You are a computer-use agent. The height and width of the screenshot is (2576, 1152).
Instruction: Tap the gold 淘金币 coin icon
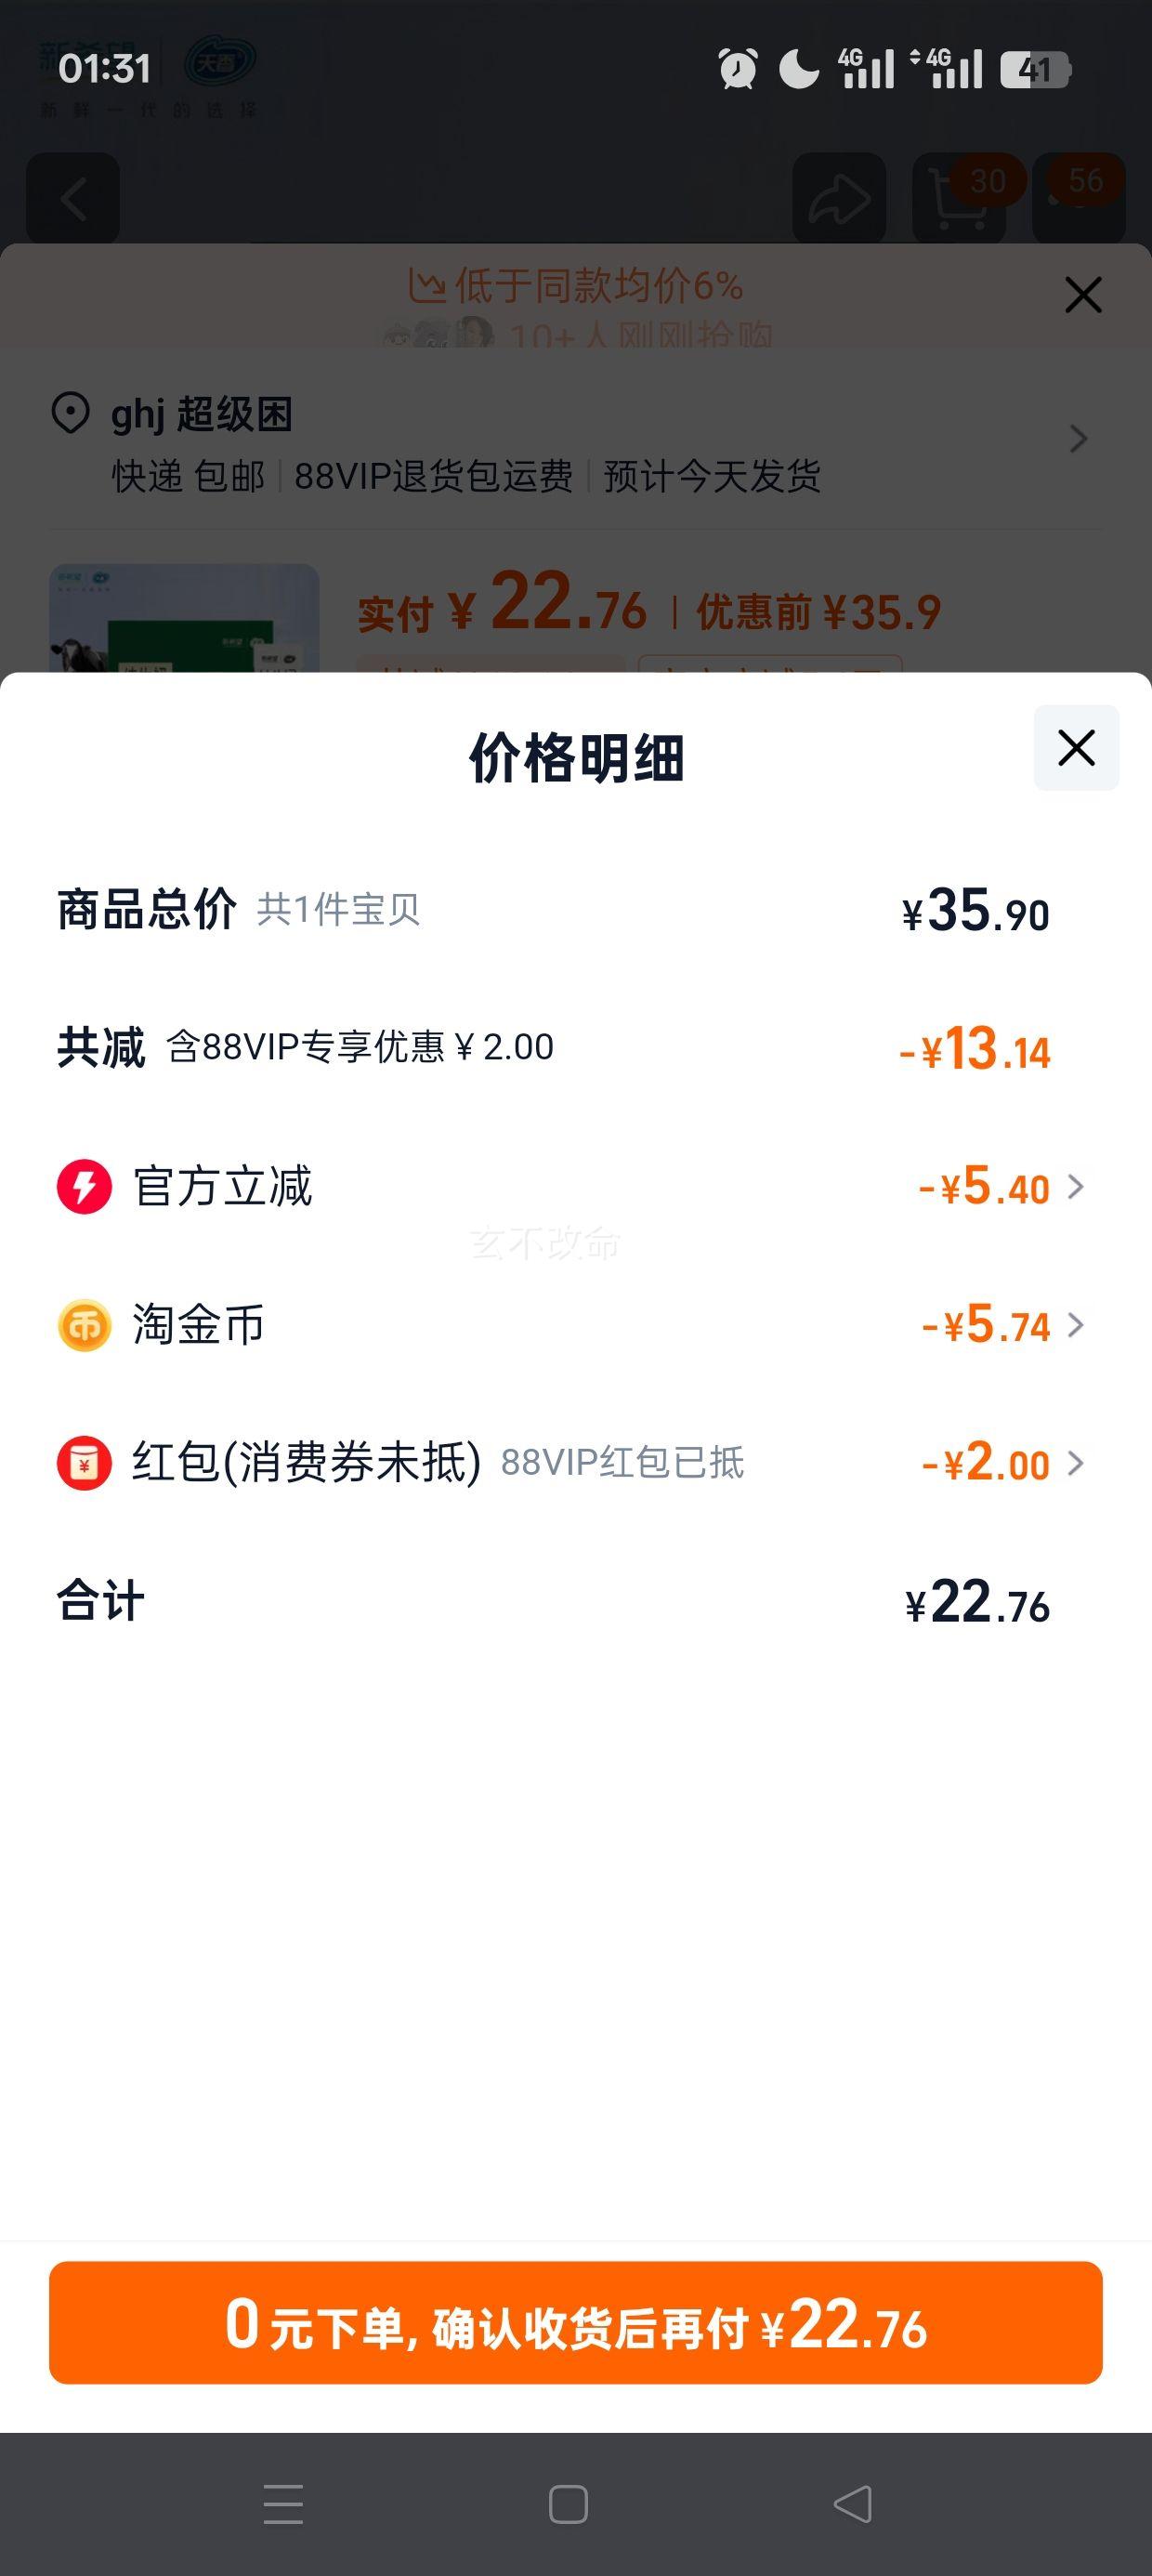pos(84,1325)
